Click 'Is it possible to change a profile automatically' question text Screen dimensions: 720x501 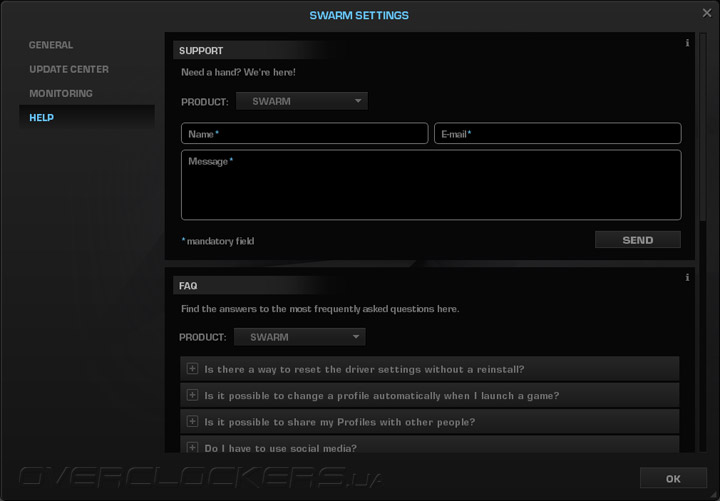coord(382,396)
